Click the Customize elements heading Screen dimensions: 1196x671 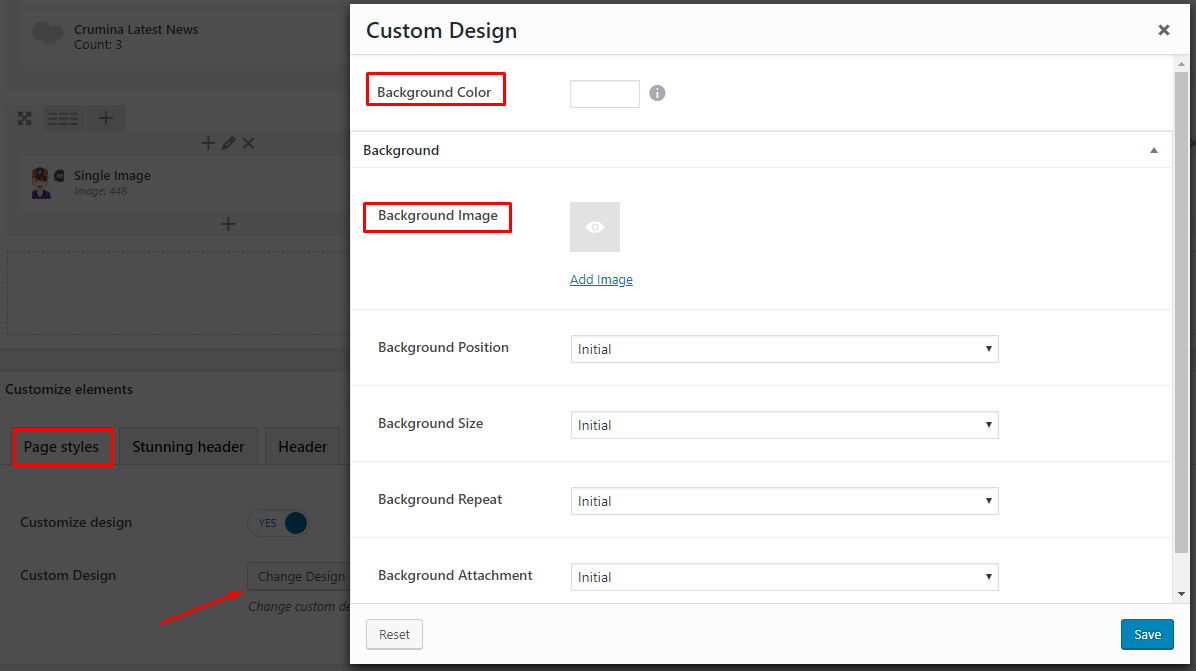click(69, 390)
